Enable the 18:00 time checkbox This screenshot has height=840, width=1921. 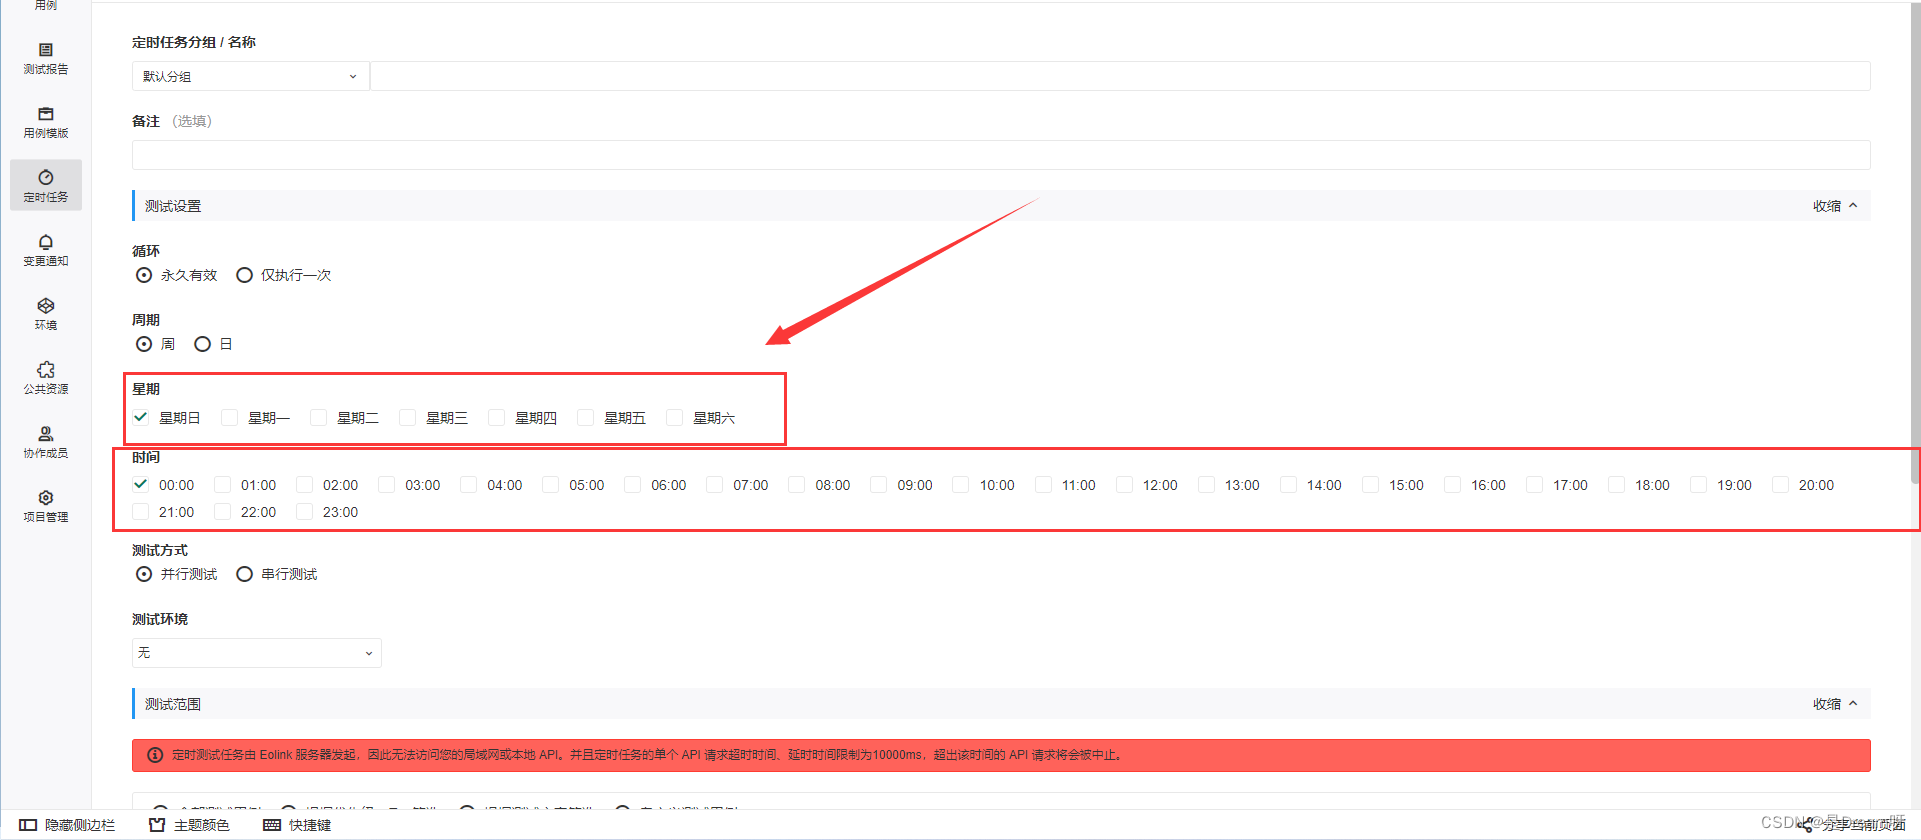(x=1617, y=484)
